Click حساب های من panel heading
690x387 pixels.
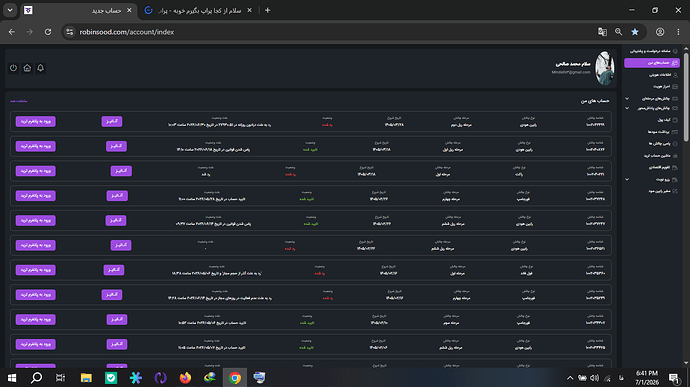[595, 101]
